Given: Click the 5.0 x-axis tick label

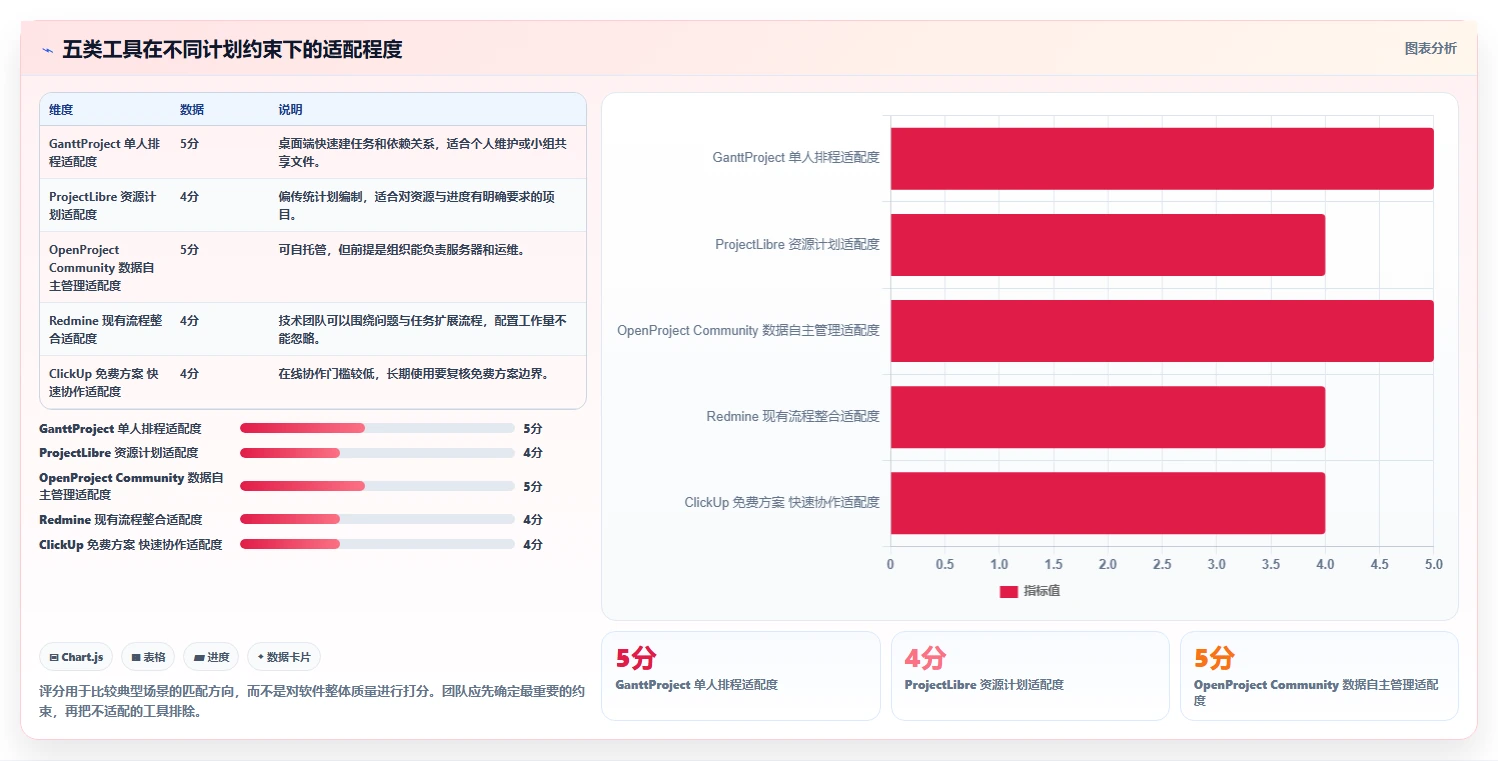Looking at the screenshot, I should point(1433,565).
